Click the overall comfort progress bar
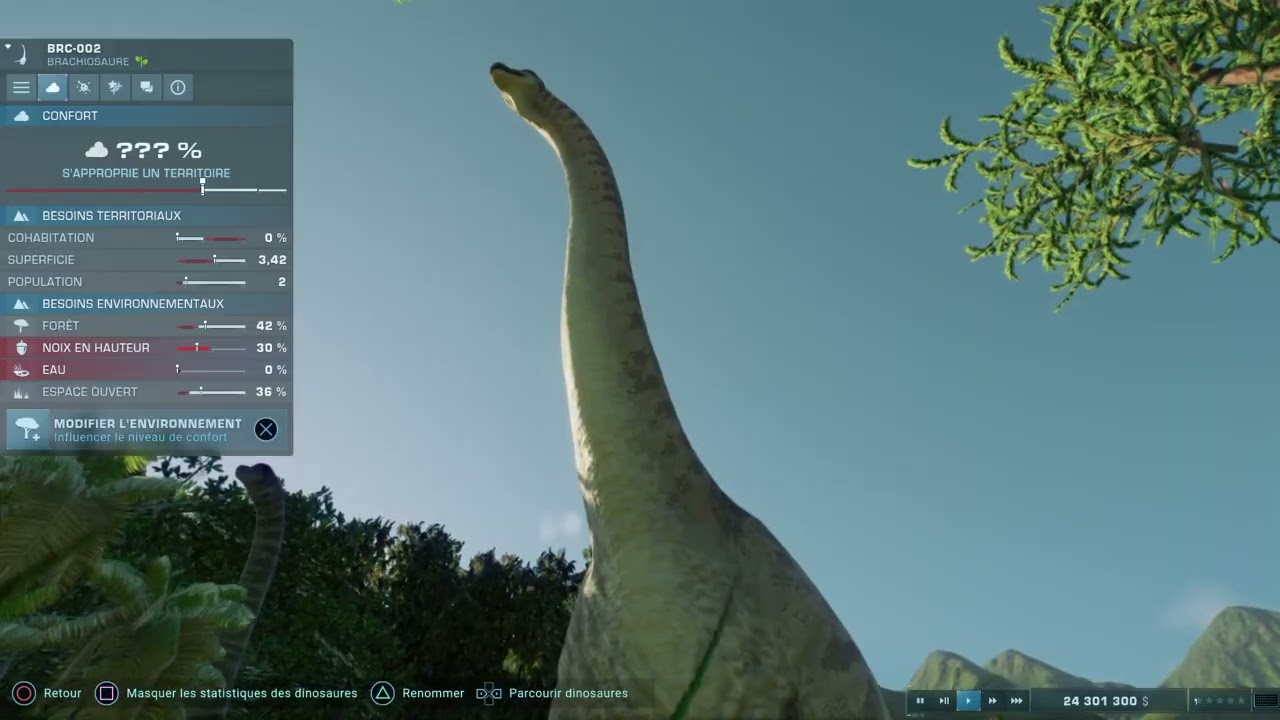Viewport: 1280px width, 720px height. [x=146, y=189]
